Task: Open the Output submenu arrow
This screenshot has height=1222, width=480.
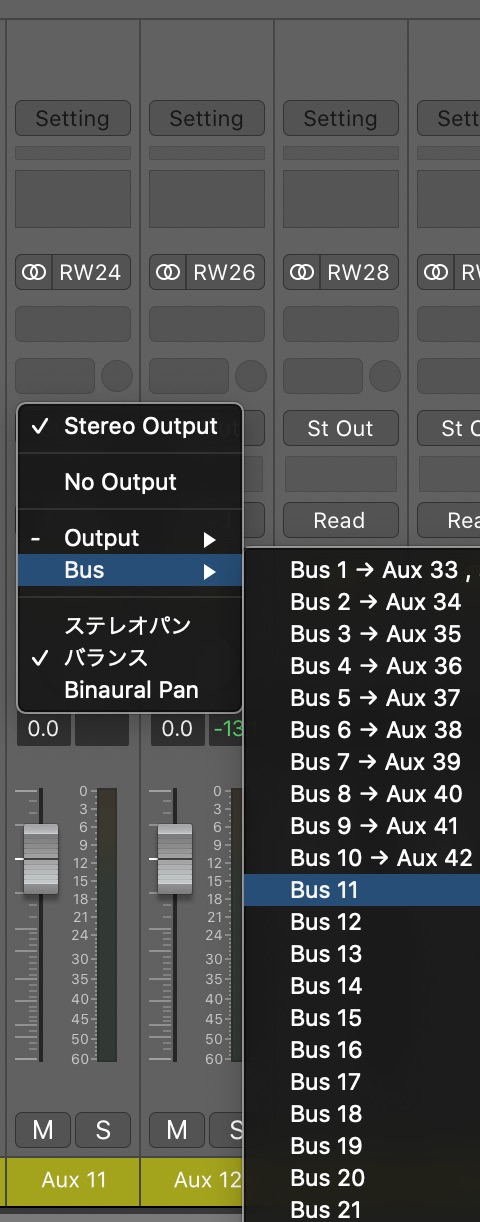Action: tap(210, 539)
